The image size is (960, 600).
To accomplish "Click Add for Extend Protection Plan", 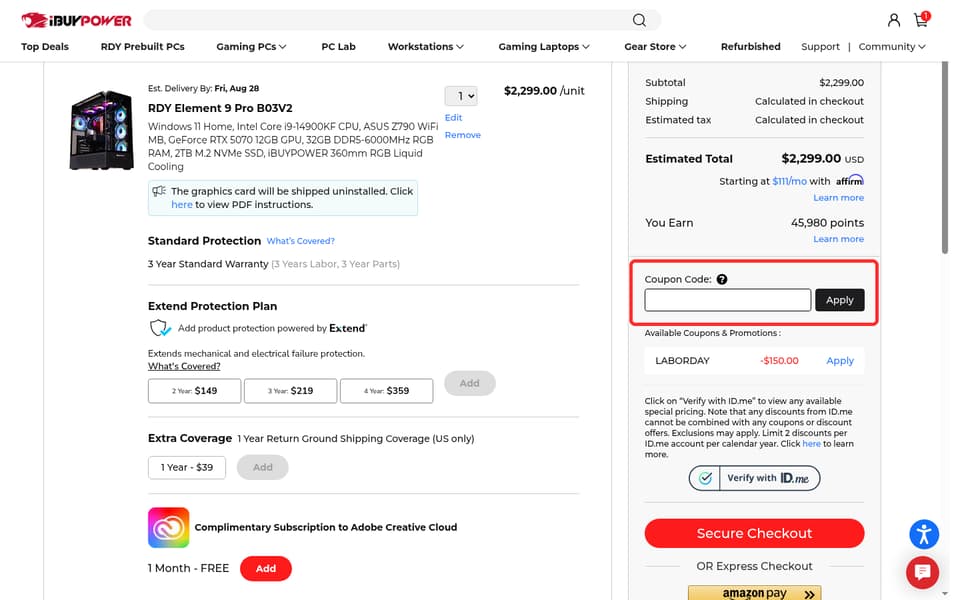I will (x=470, y=383).
